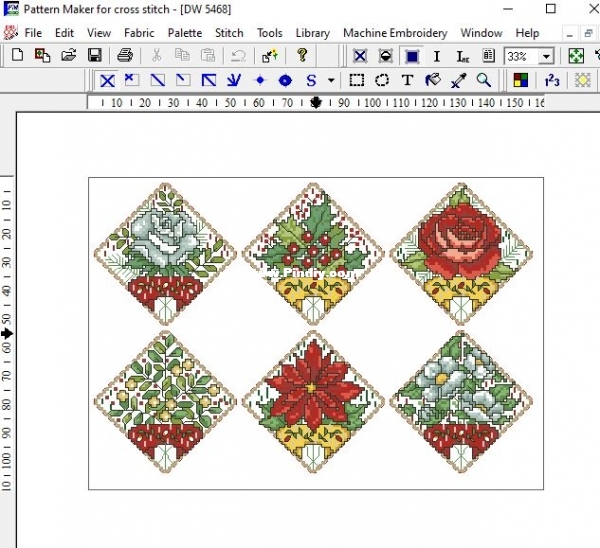Choose the French Knot tool
Screen dimensions: 600x548
(260, 80)
